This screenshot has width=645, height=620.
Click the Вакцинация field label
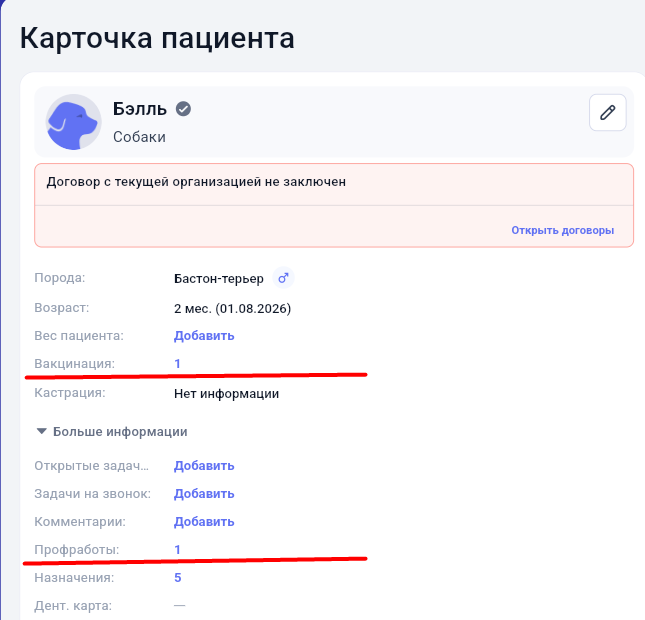(x=74, y=364)
